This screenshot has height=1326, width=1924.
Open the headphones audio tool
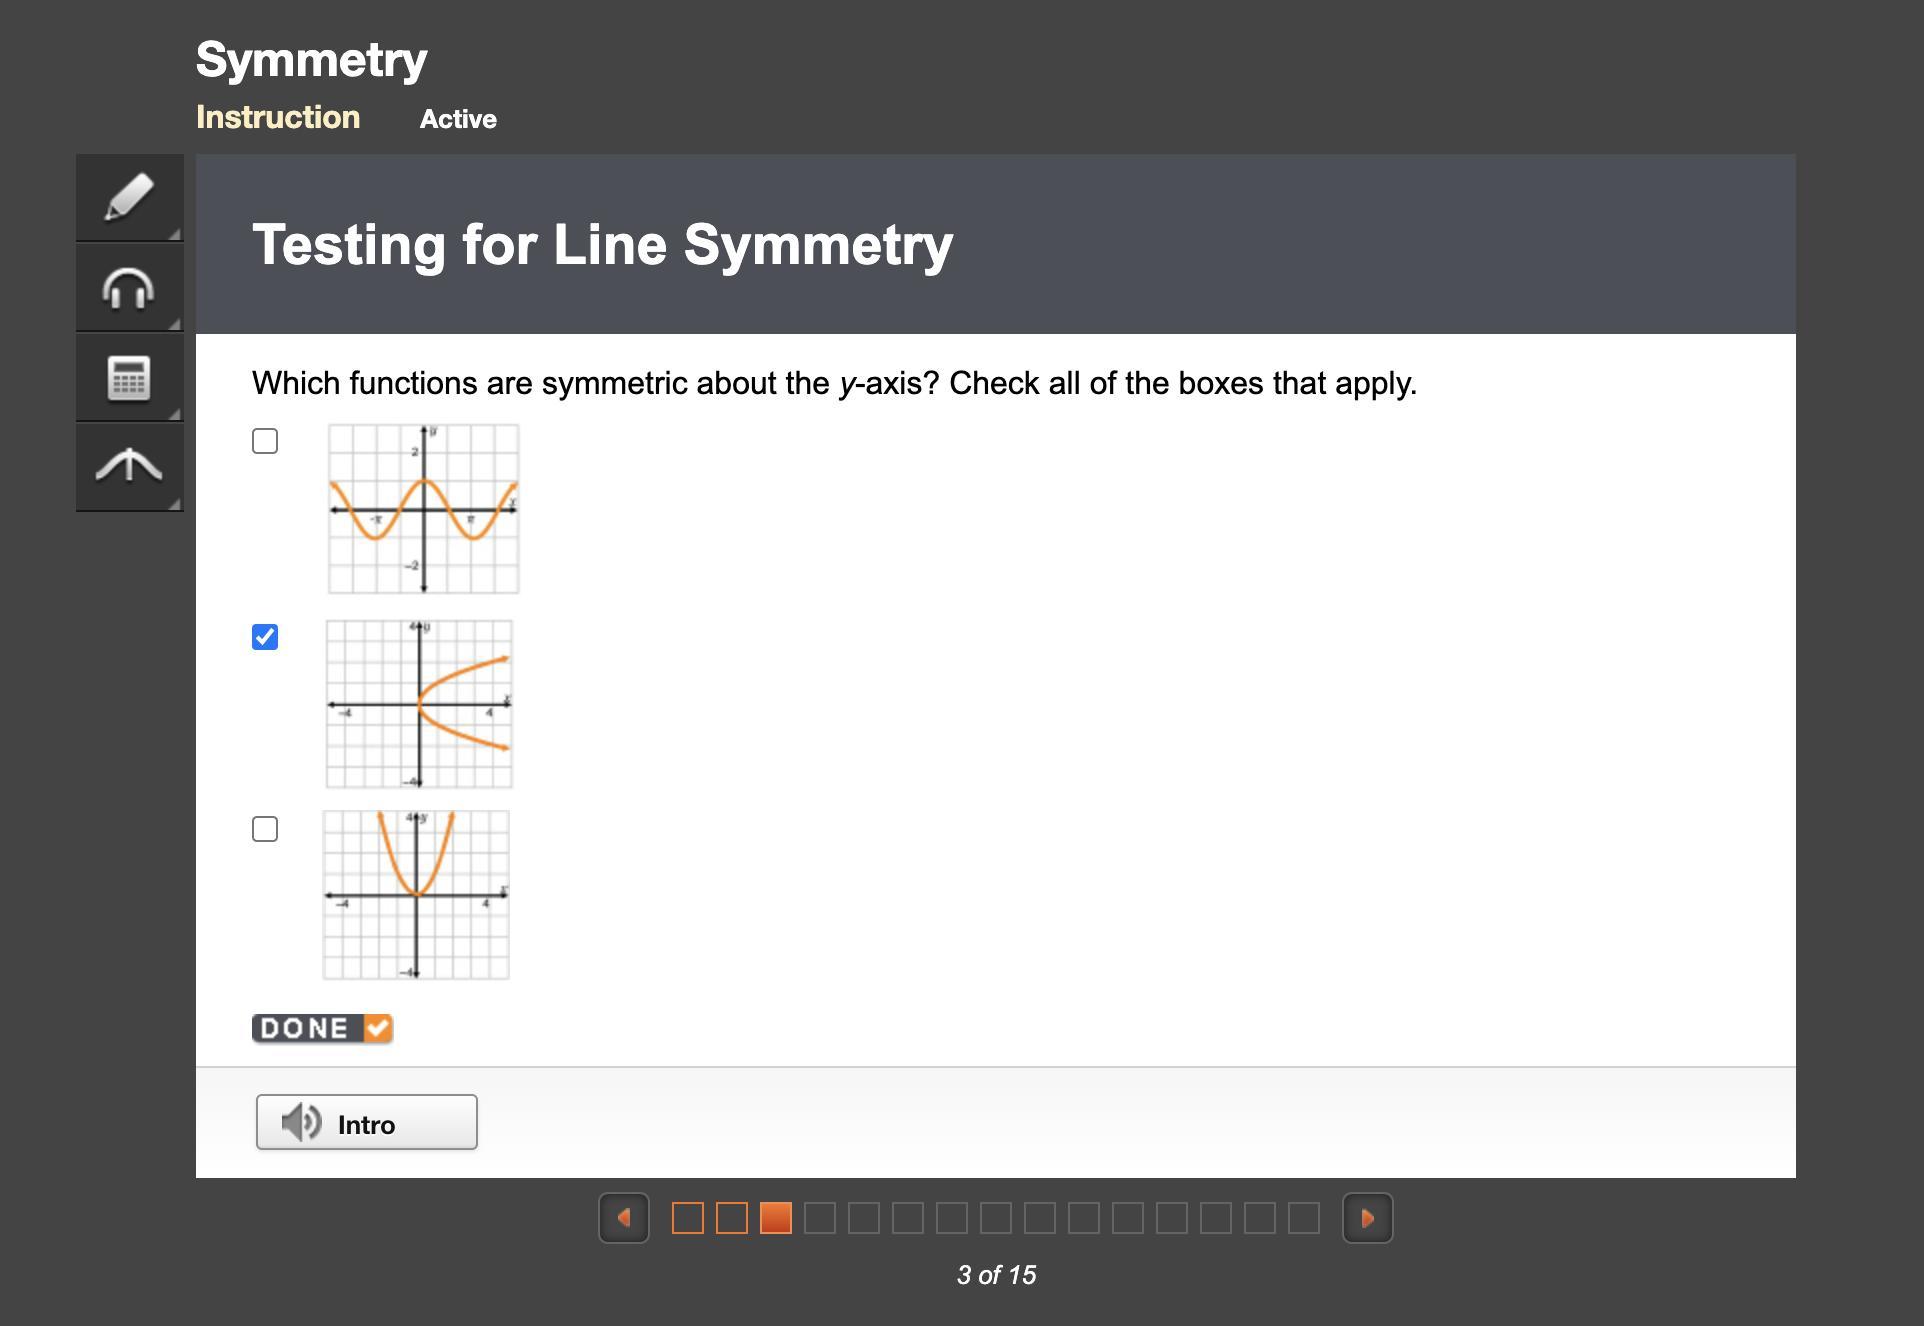point(129,288)
